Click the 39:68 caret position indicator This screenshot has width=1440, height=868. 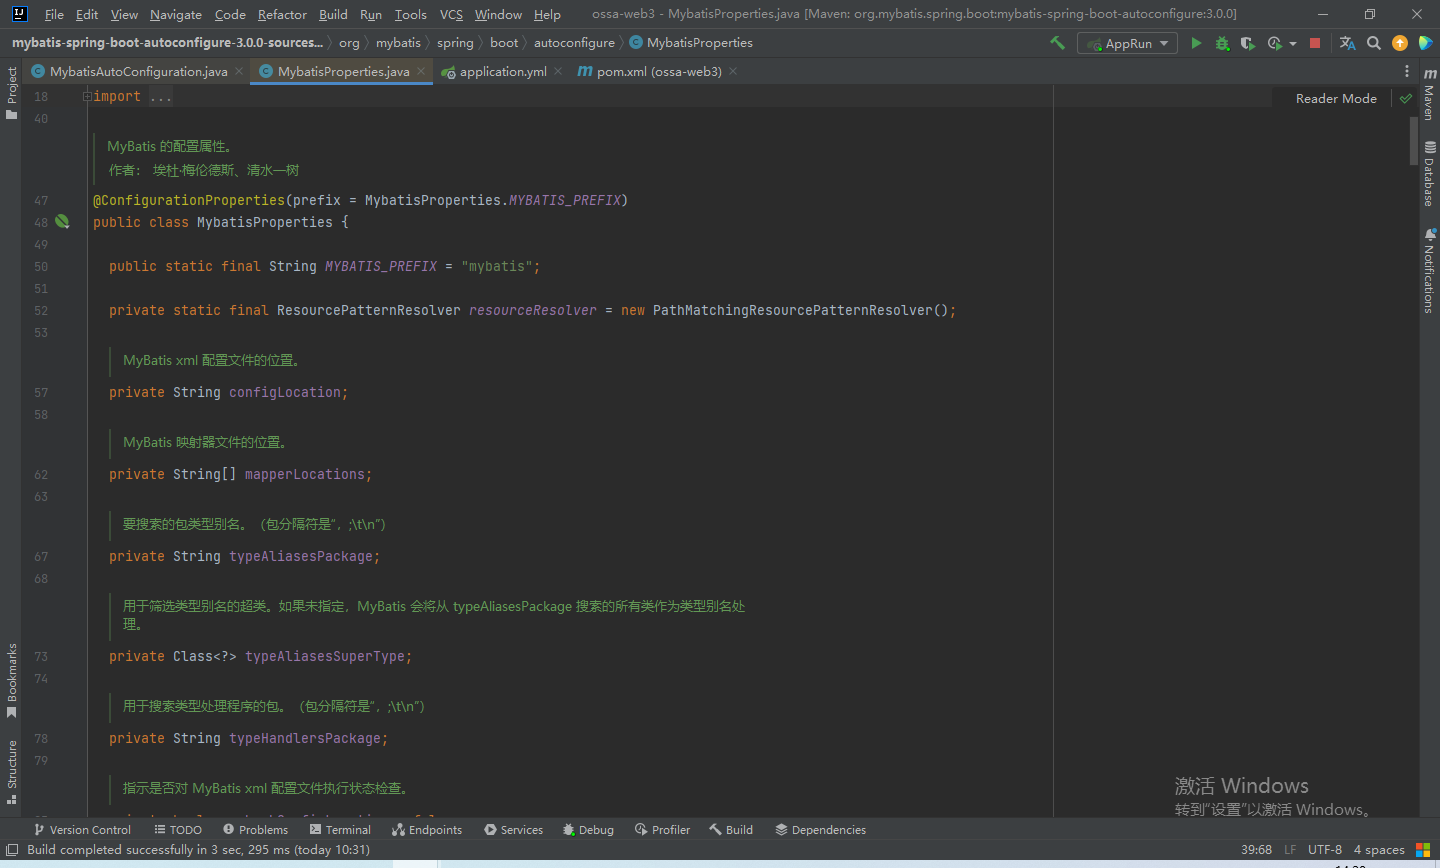pyautogui.click(x=1256, y=850)
